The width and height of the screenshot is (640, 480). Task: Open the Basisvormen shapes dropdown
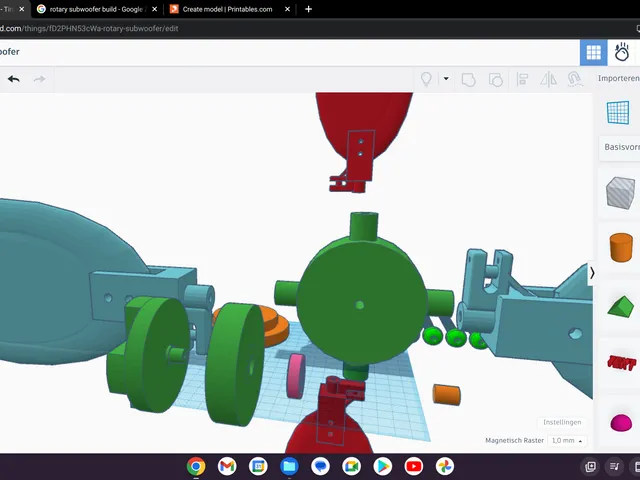click(621, 147)
